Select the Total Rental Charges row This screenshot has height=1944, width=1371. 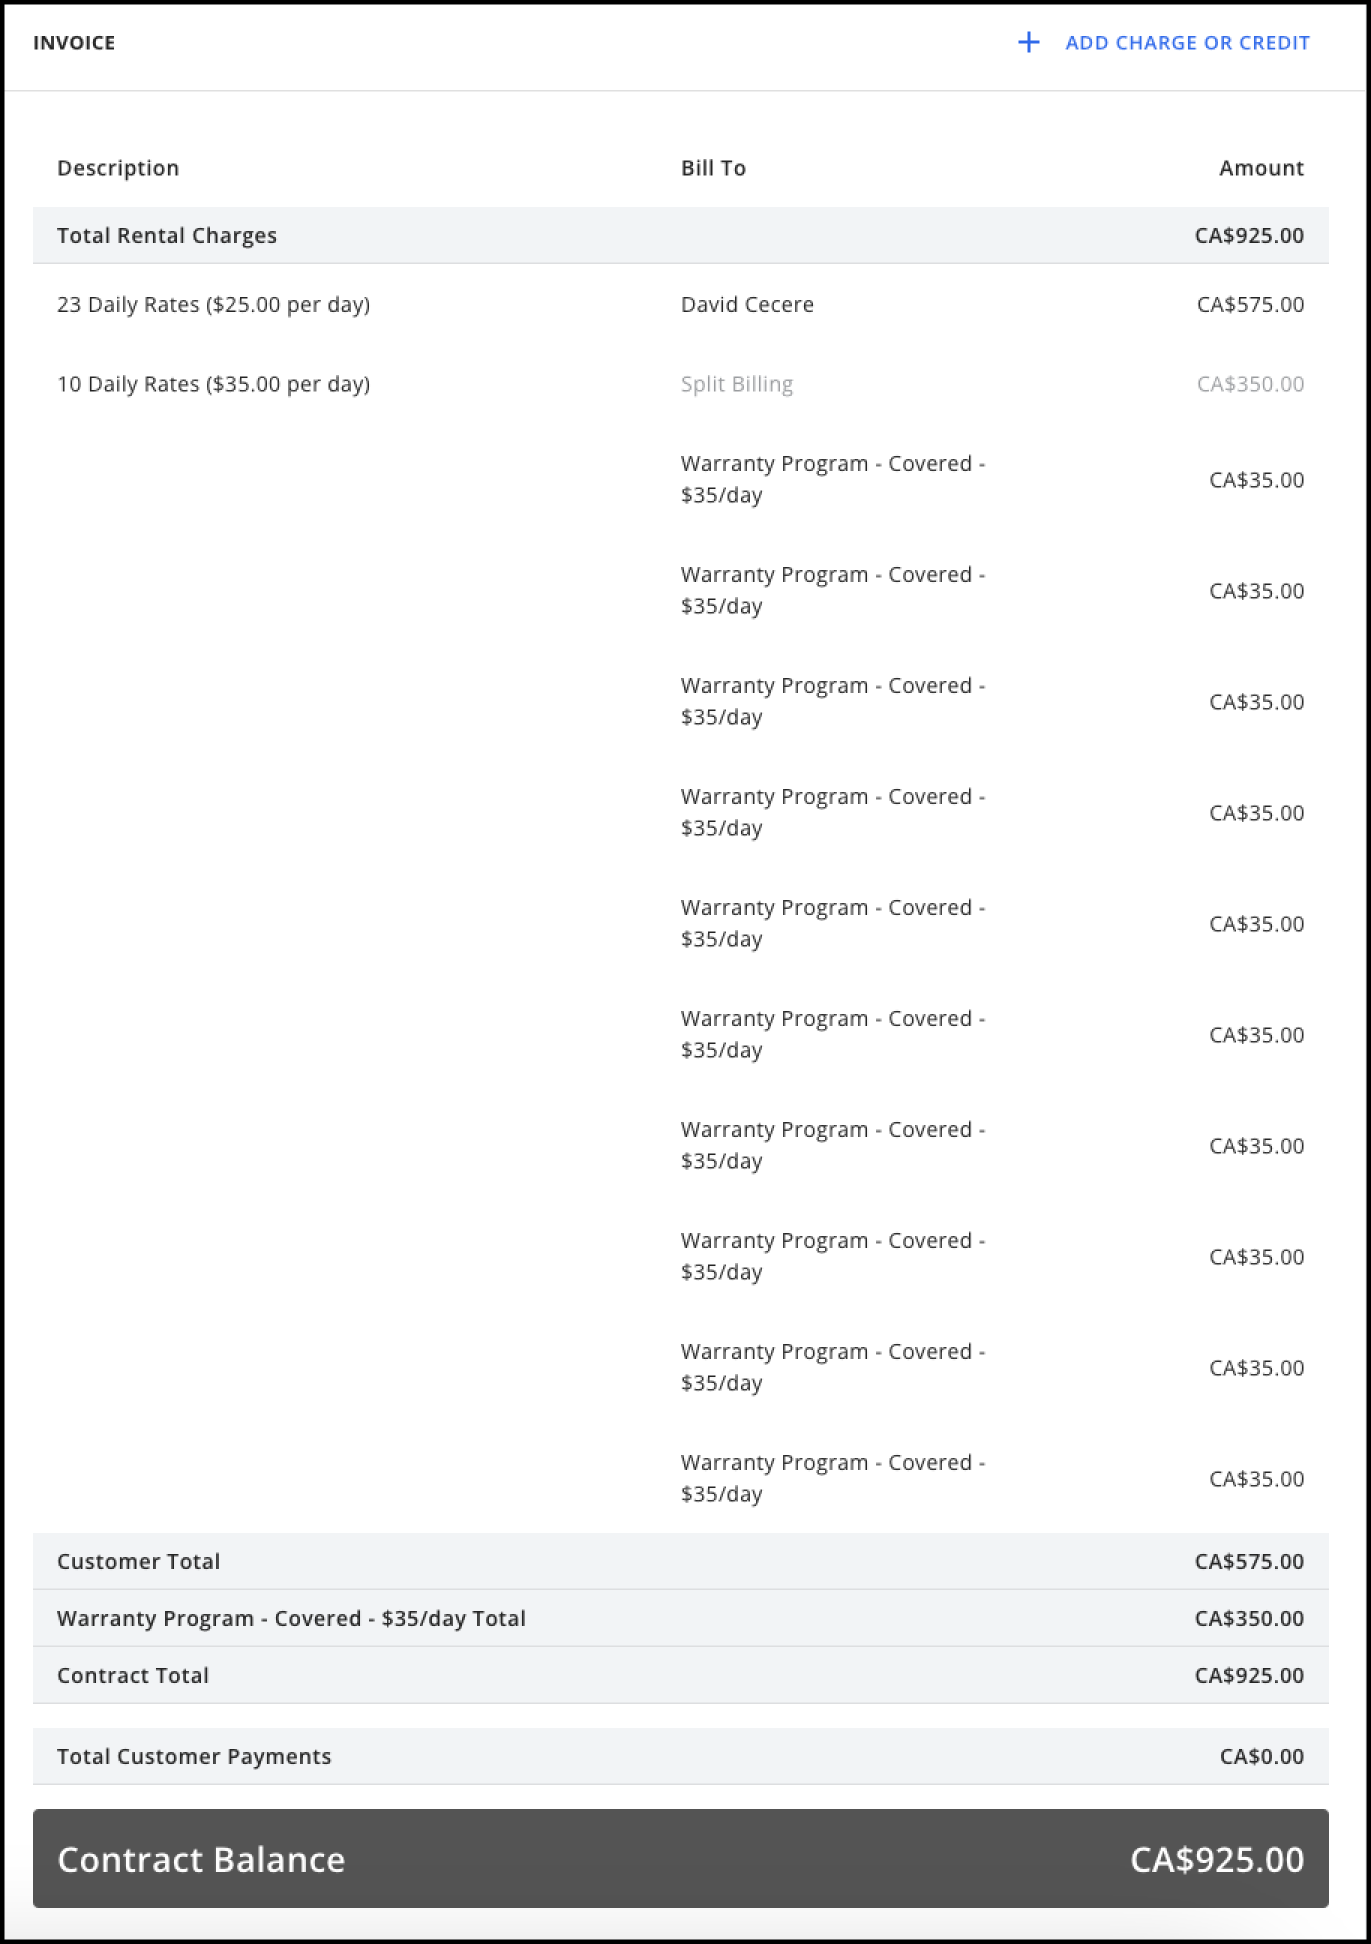coord(680,236)
